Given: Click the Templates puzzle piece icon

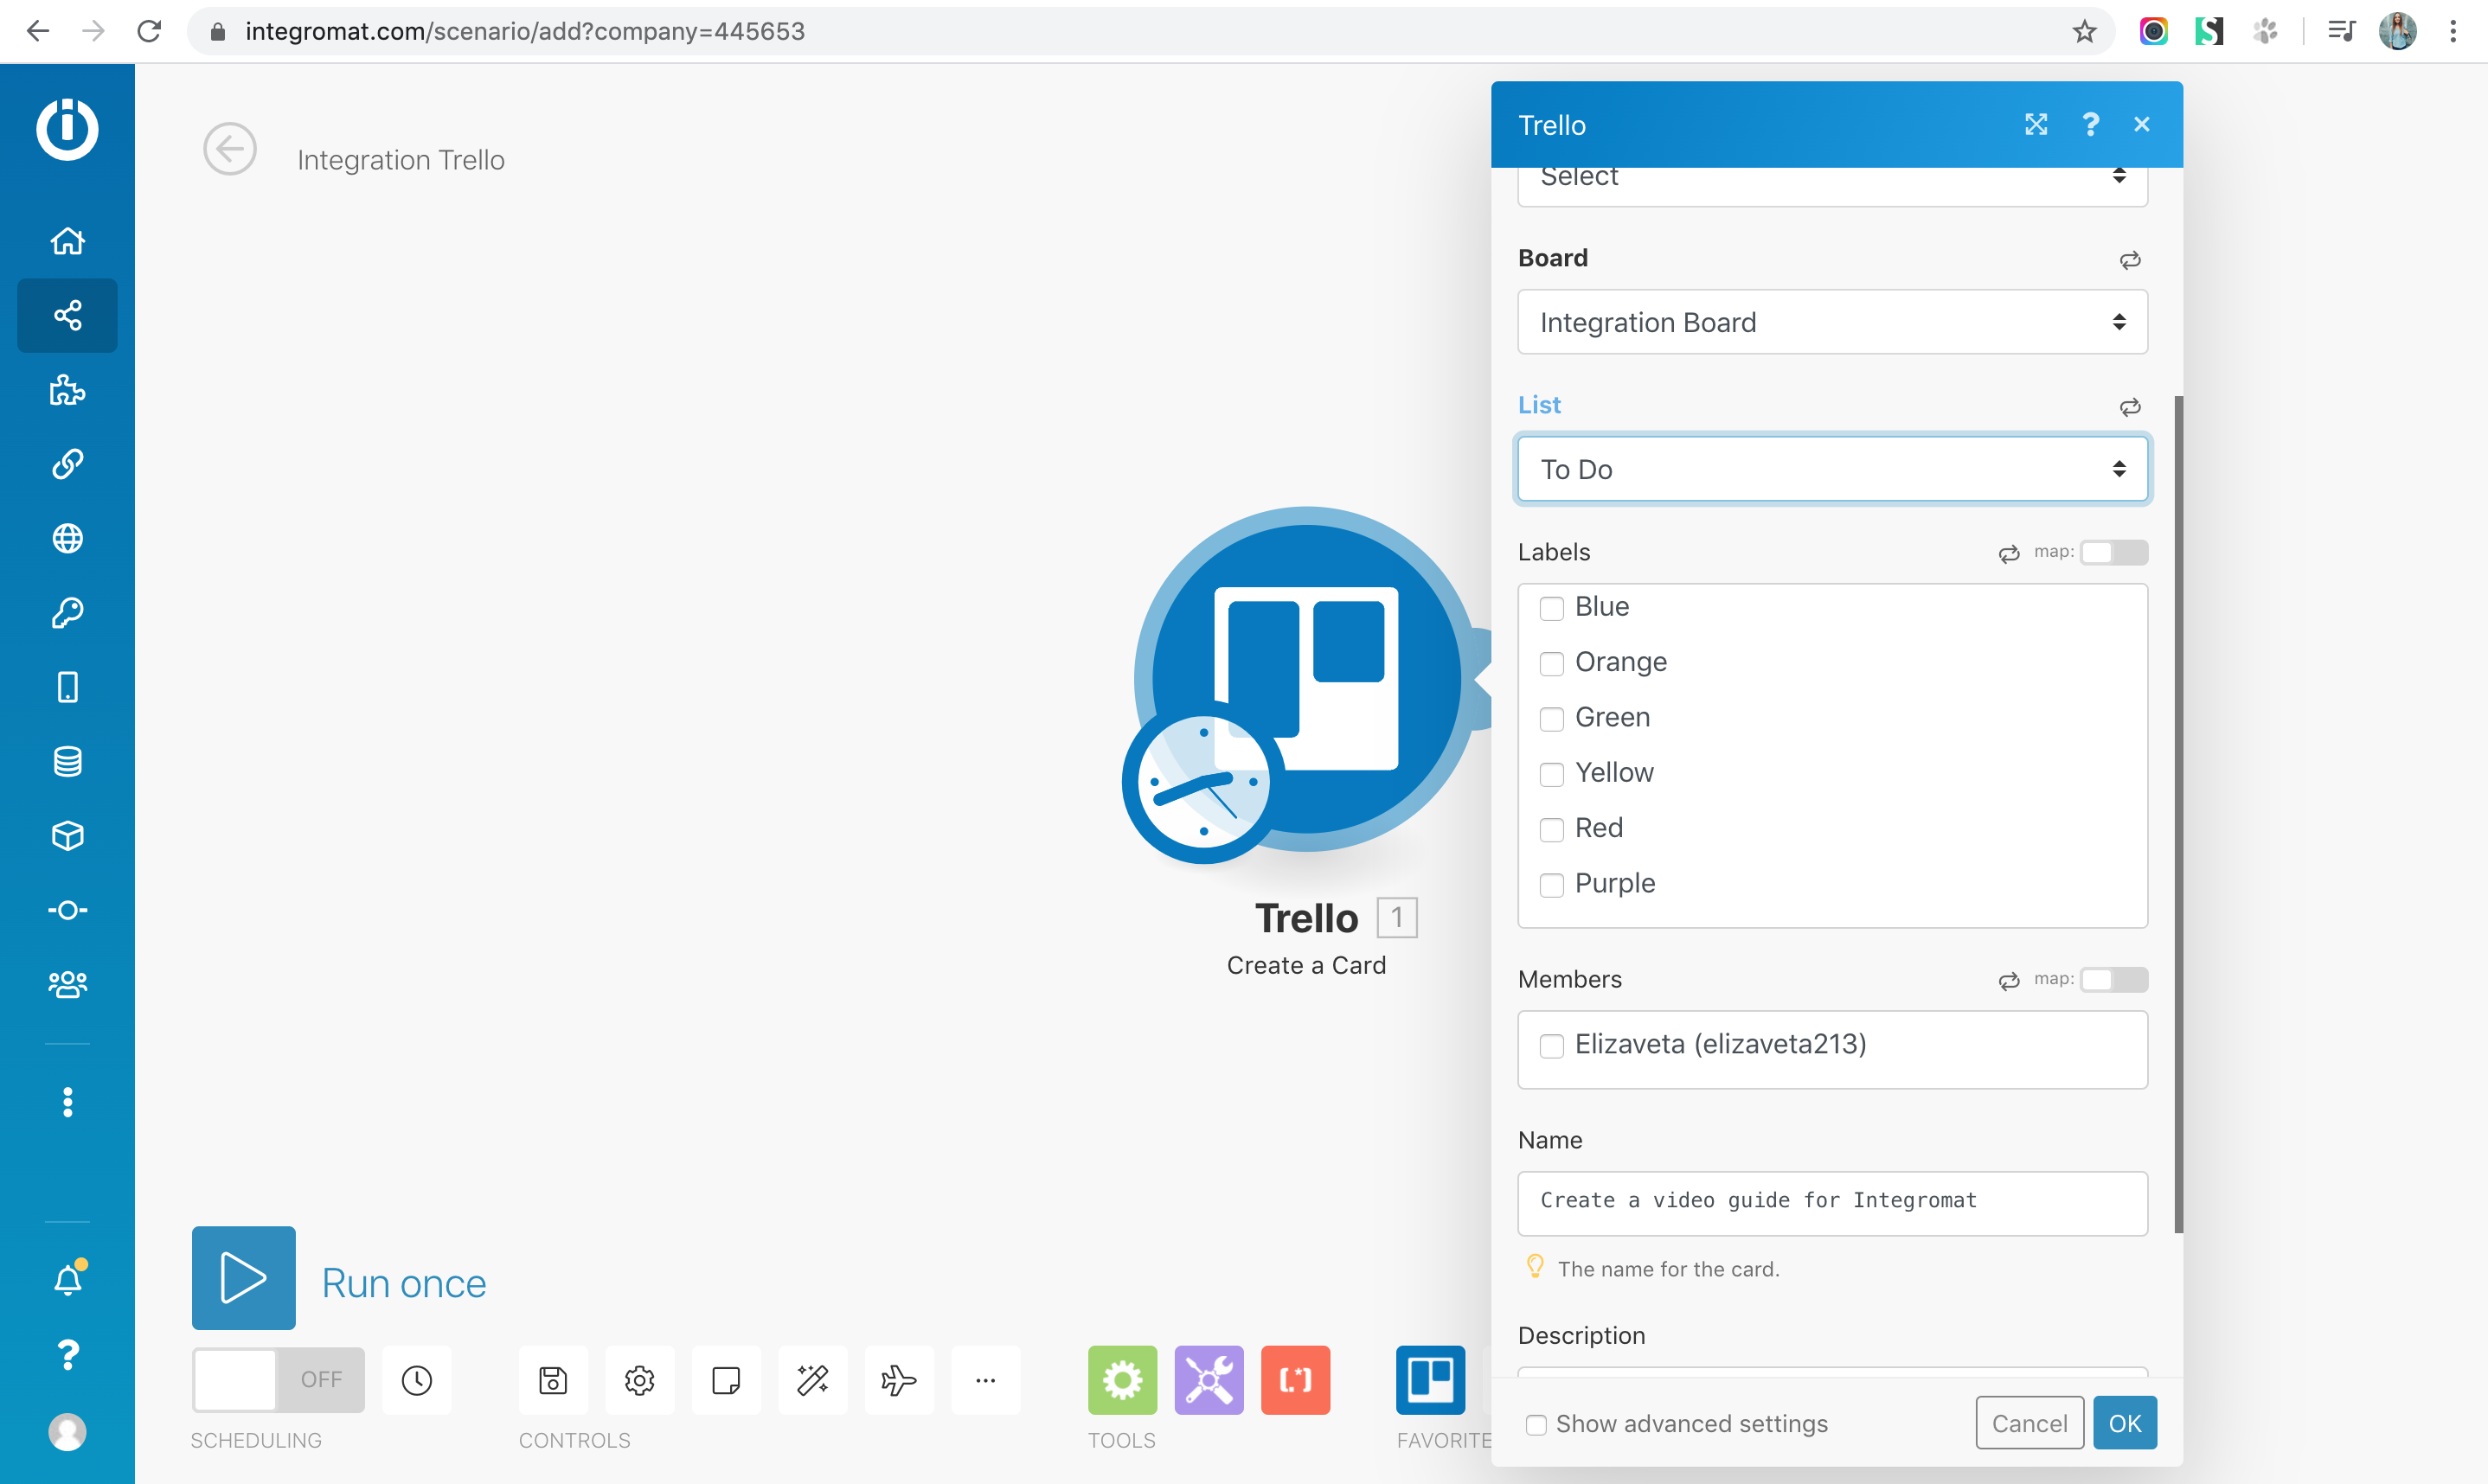Looking at the screenshot, I should (x=67, y=390).
